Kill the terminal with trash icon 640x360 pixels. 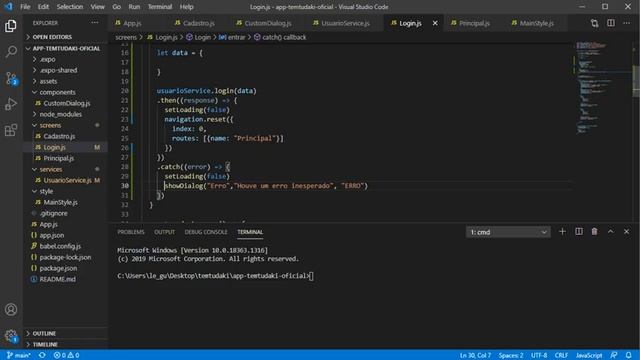tap(594, 231)
